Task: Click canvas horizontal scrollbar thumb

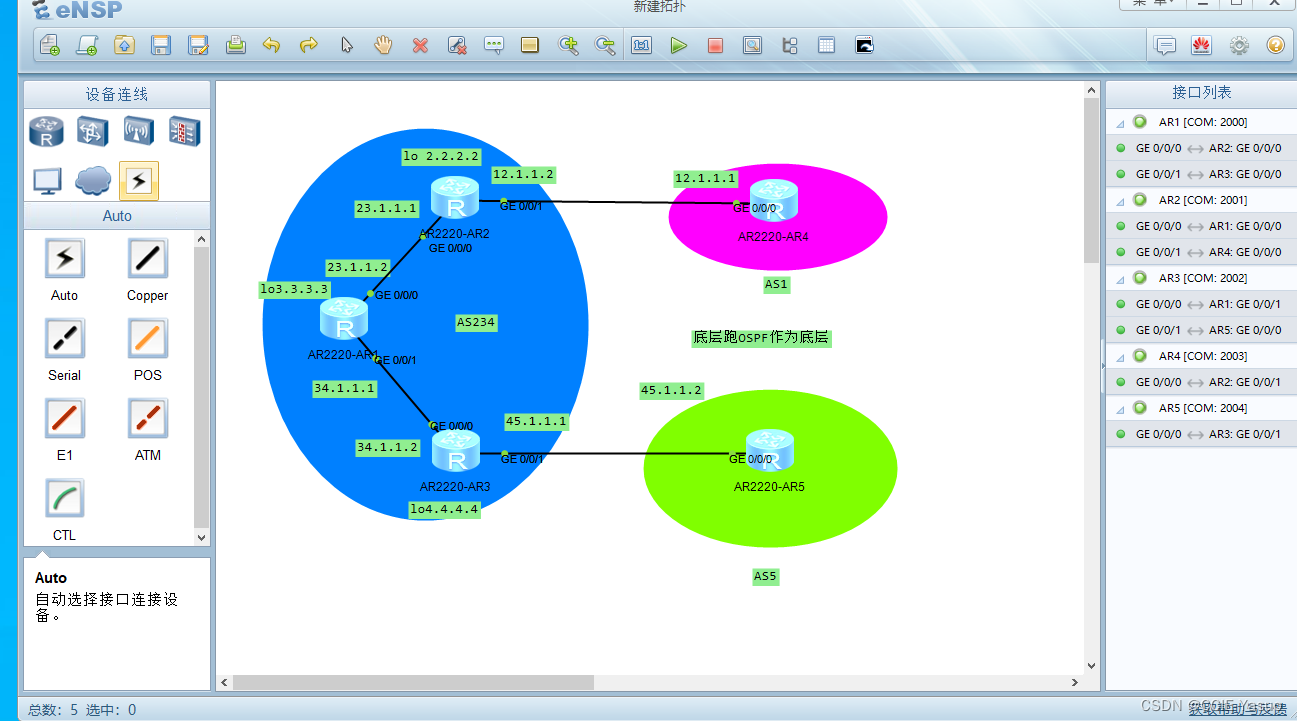Action: [x=413, y=682]
